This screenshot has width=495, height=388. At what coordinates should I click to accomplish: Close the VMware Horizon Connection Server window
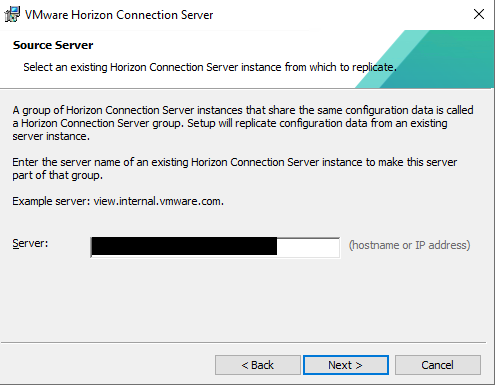pyautogui.click(x=479, y=14)
